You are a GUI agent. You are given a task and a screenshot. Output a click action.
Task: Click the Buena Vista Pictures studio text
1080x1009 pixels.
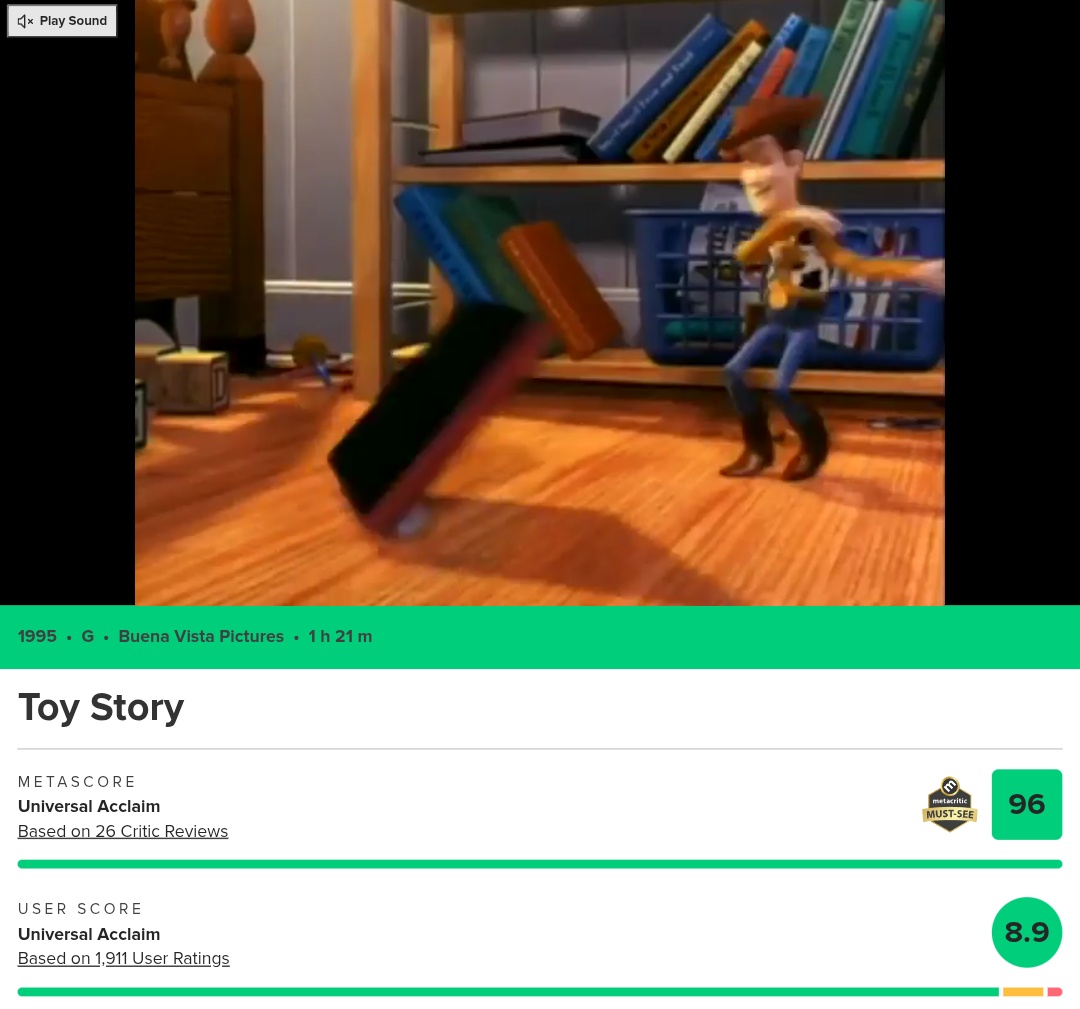(201, 636)
